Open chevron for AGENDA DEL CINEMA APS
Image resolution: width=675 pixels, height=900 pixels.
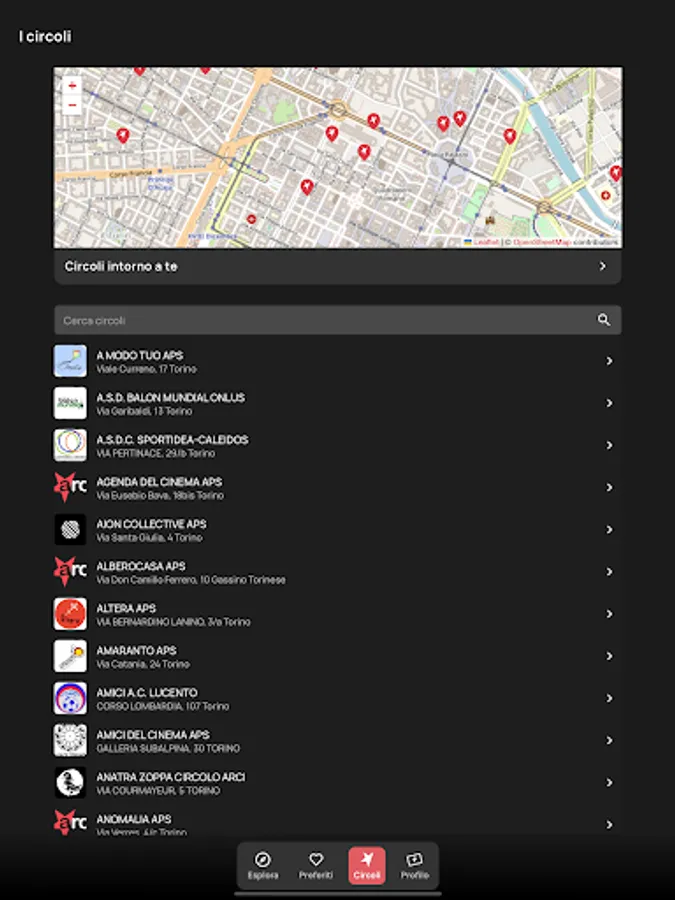[x=609, y=487]
